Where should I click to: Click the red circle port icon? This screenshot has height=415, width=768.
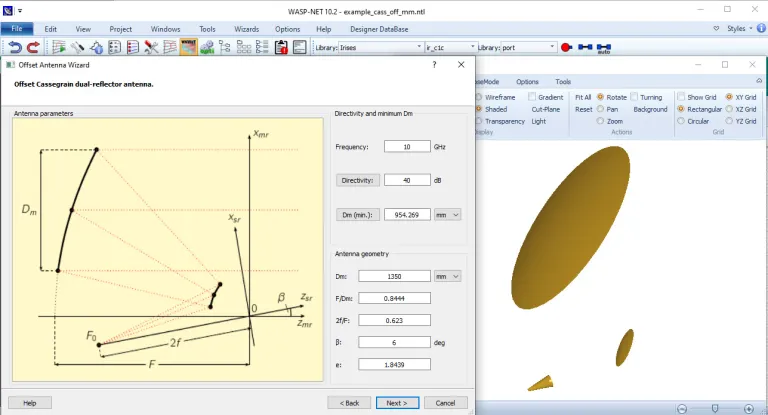[566, 48]
